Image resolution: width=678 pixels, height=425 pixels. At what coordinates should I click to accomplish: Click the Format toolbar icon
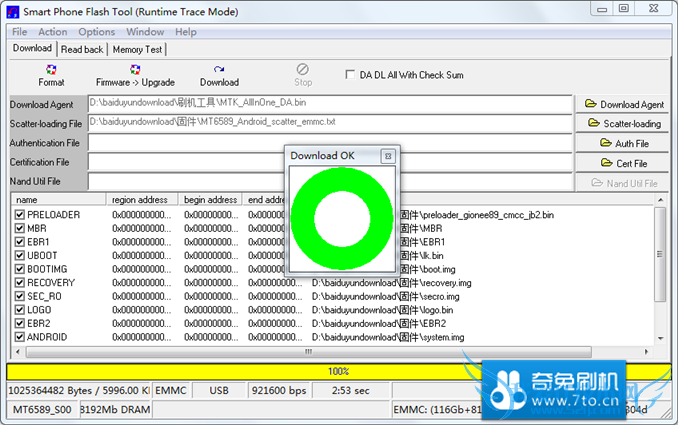51,75
